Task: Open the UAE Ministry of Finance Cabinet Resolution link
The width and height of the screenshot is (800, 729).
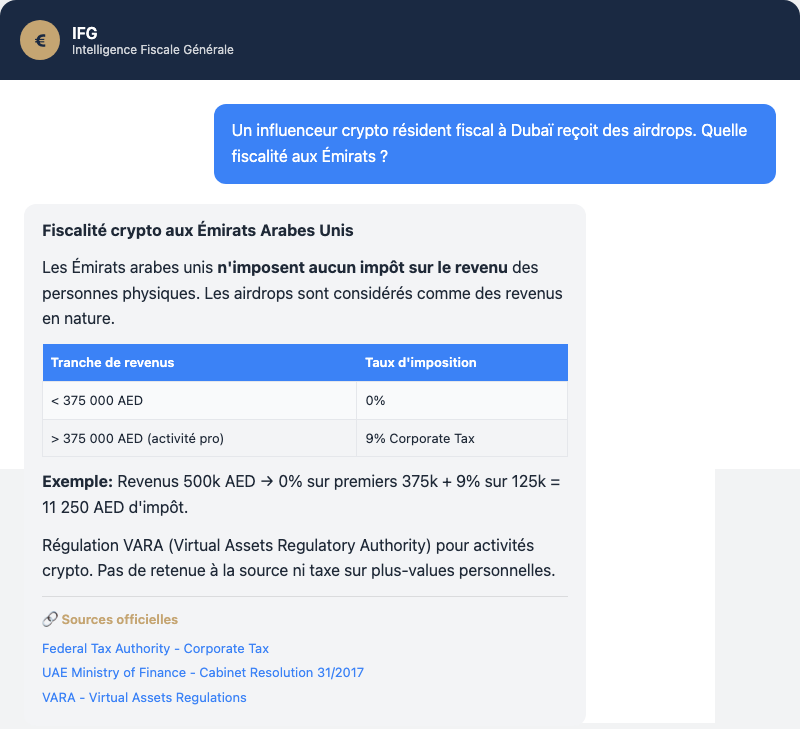Action: point(203,673)
